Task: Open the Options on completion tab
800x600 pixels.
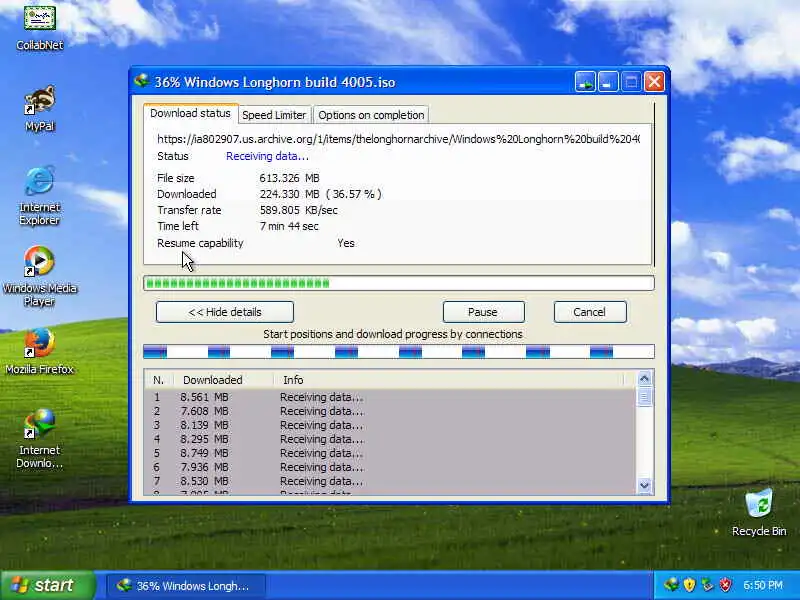Action: pos(371,115)
